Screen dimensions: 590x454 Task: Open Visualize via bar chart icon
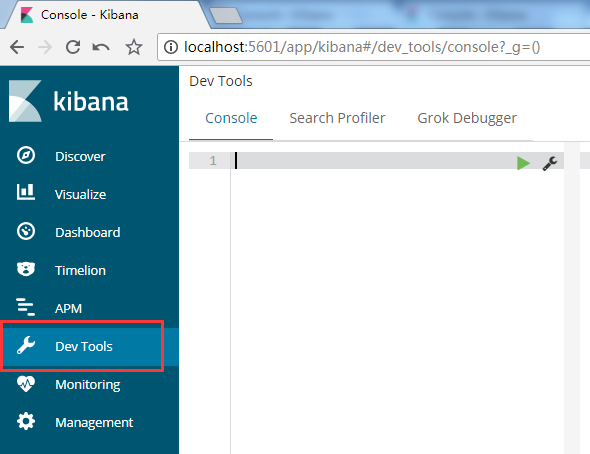[x=26, y=192]
